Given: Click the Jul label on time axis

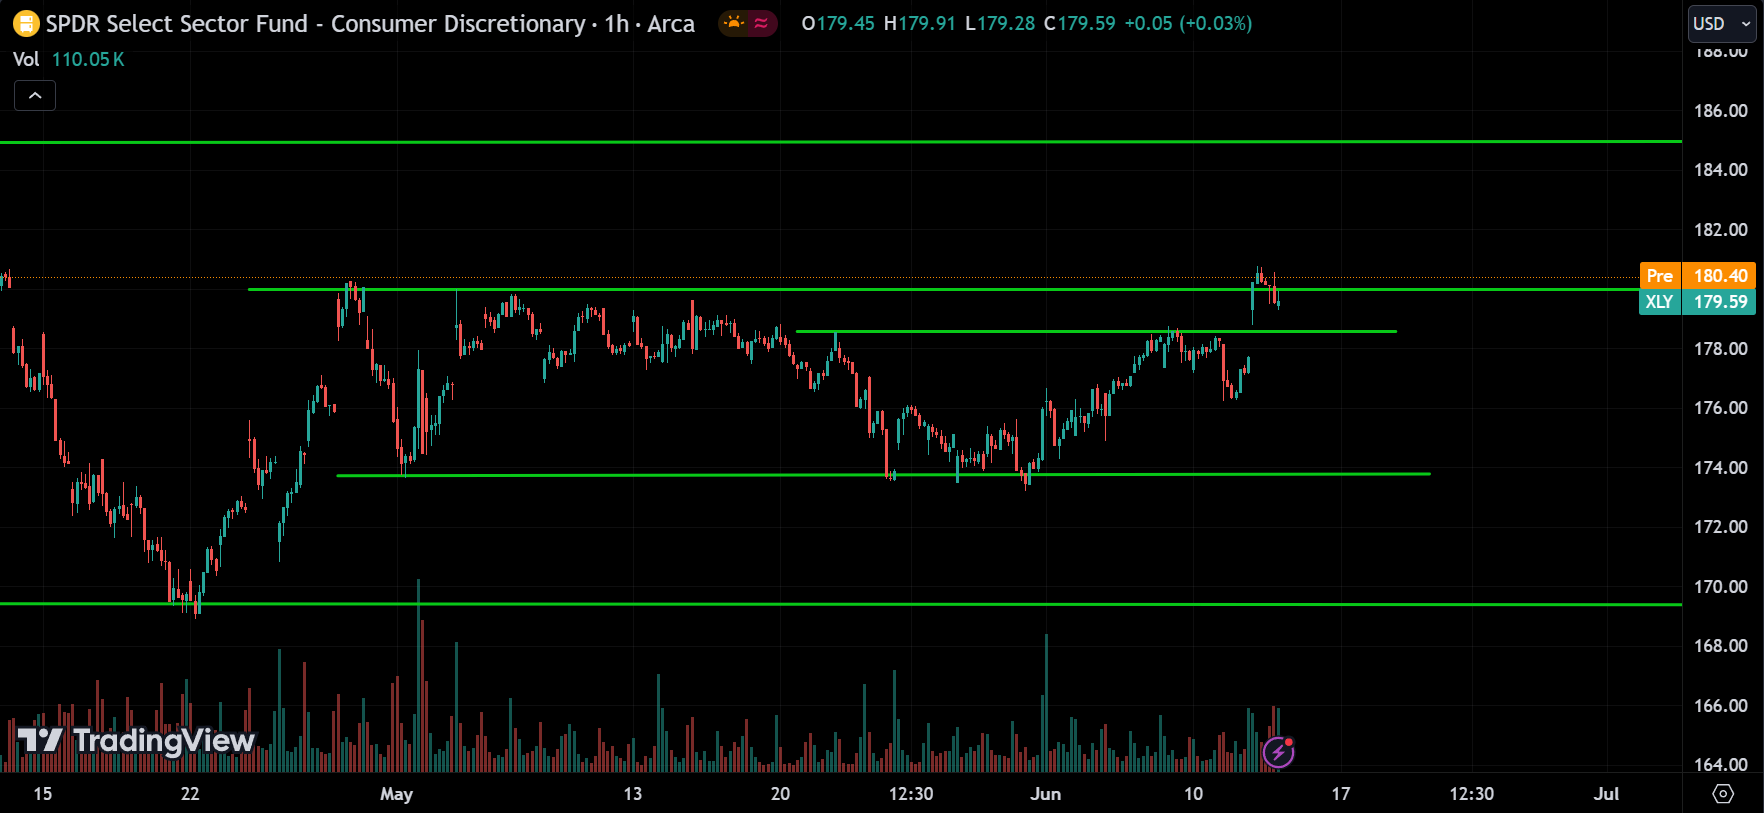Looking at the screenshot, I should [1606, 794].
